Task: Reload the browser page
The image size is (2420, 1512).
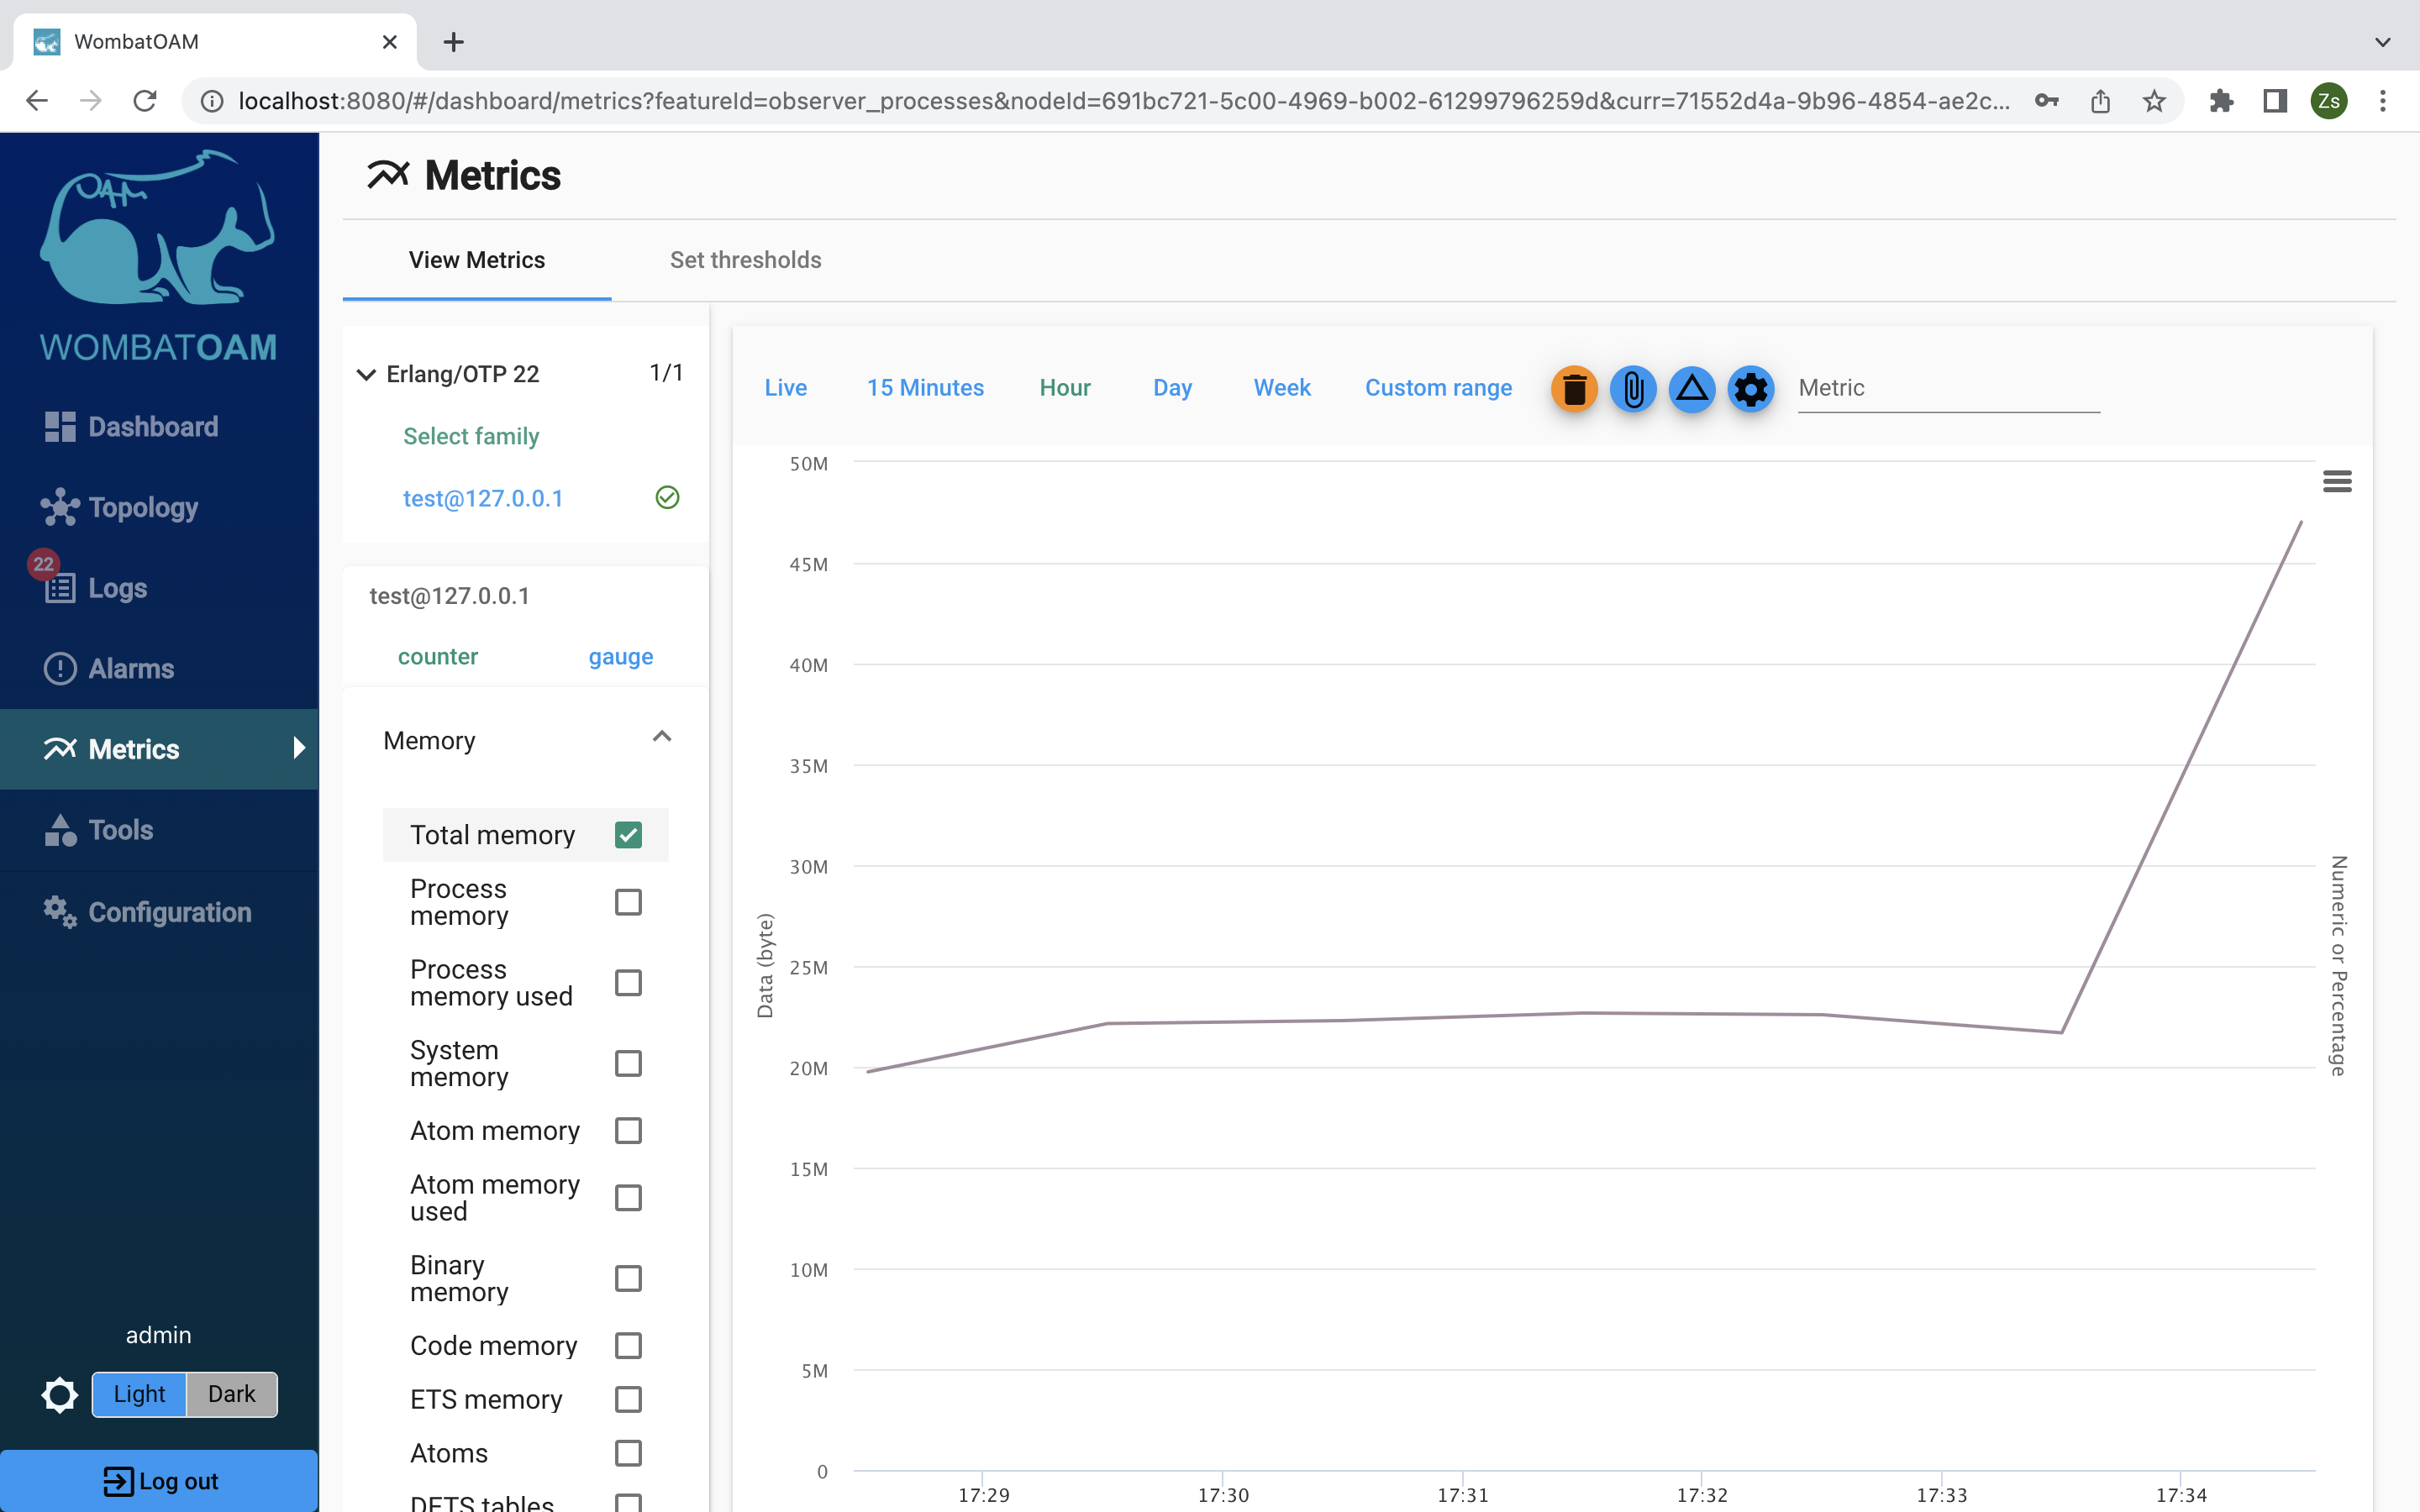Action: [145, 101]
